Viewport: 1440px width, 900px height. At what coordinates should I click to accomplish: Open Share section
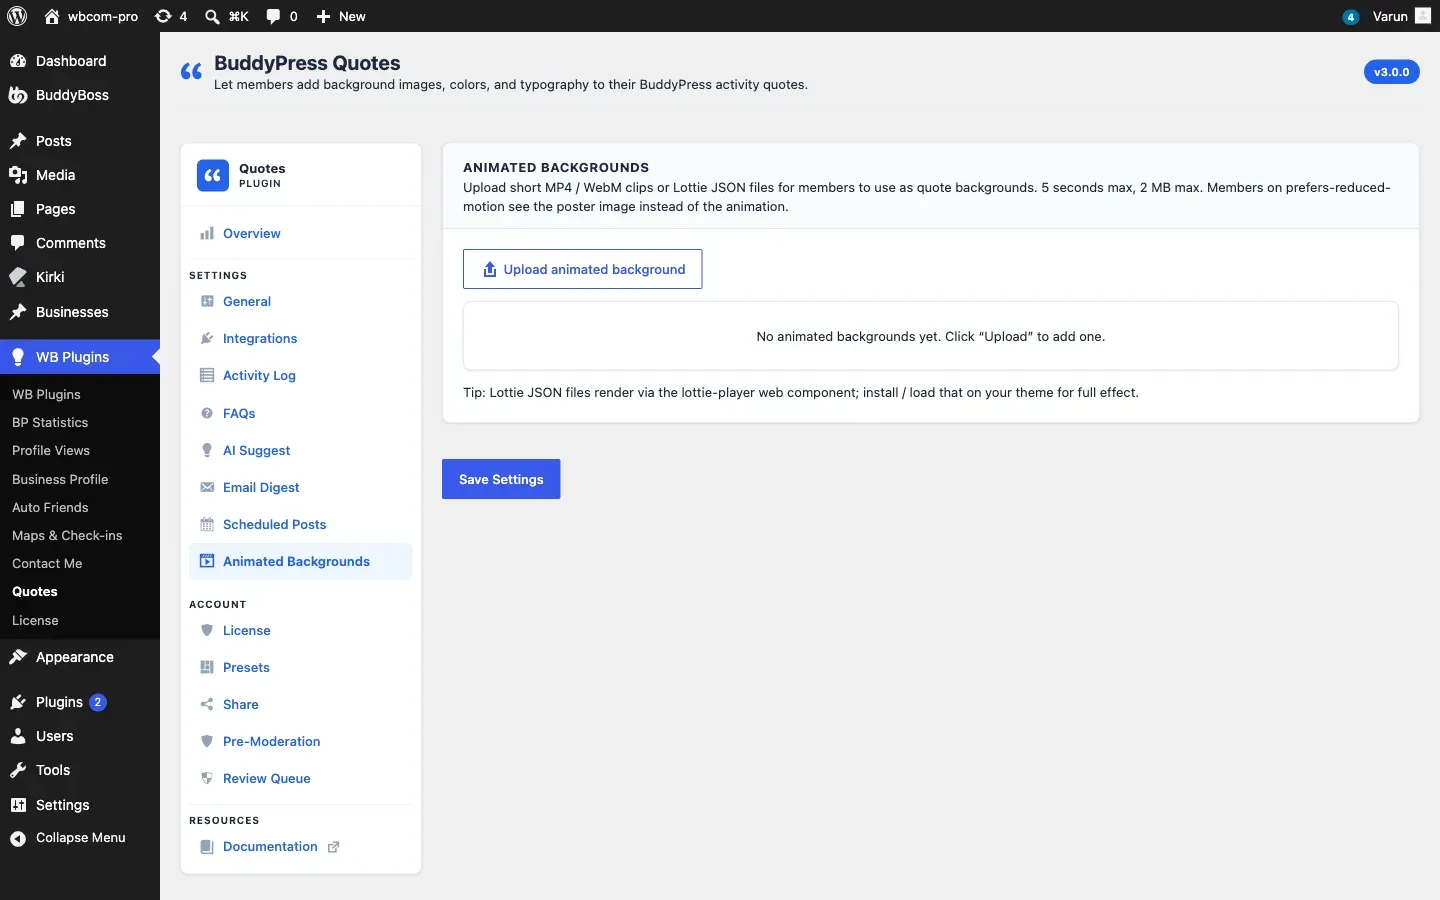click(300, 704)
